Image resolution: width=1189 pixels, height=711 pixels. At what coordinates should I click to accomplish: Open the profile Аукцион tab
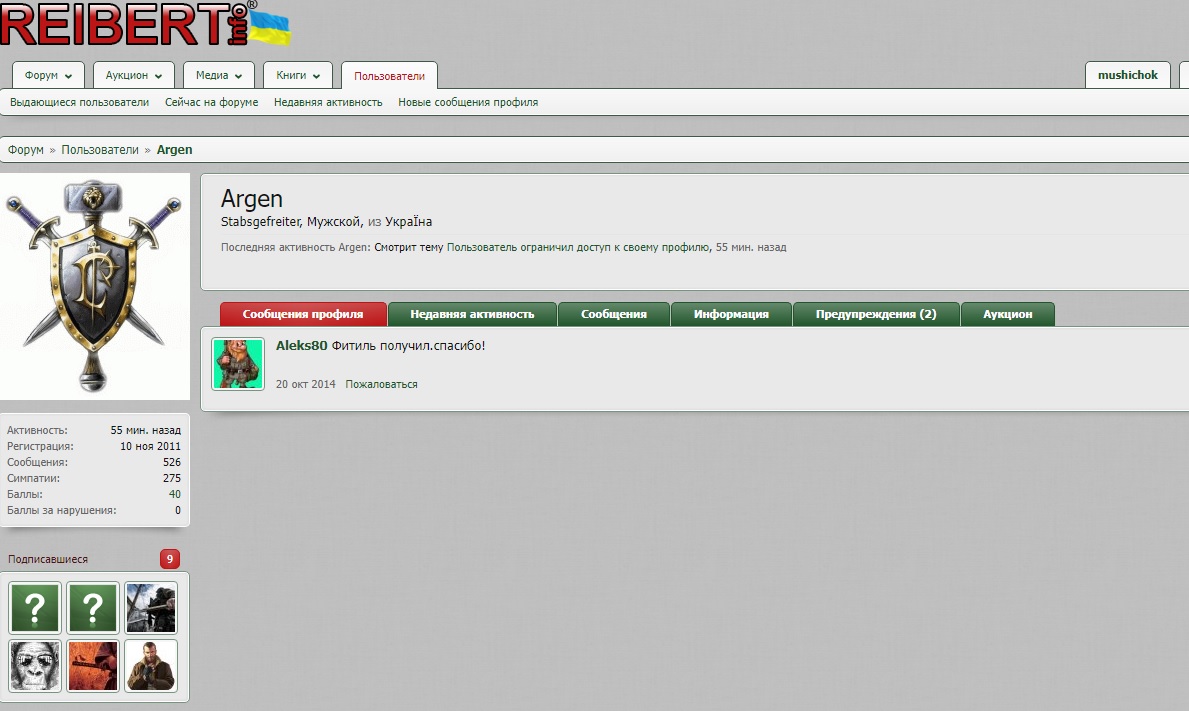[1008, 314]
